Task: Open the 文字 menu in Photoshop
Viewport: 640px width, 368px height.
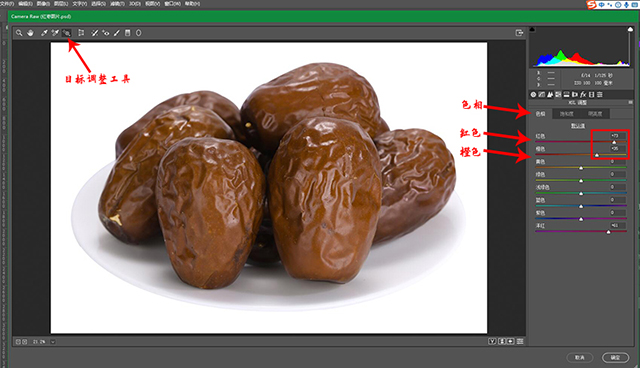Action: (80, 4)
